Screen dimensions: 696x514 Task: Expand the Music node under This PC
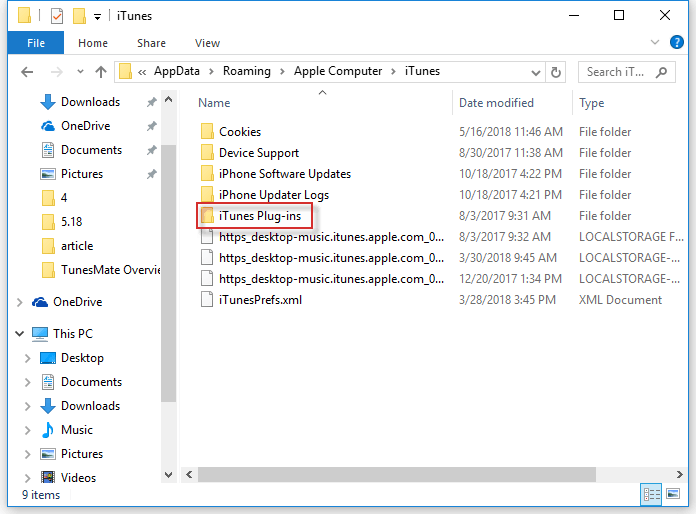[28, 430]
